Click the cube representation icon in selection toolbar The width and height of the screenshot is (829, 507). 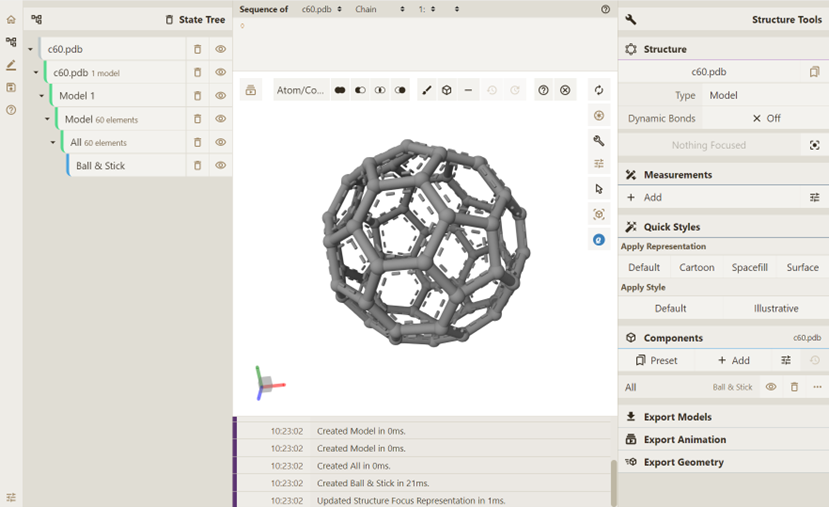click(x=447, y=90)
